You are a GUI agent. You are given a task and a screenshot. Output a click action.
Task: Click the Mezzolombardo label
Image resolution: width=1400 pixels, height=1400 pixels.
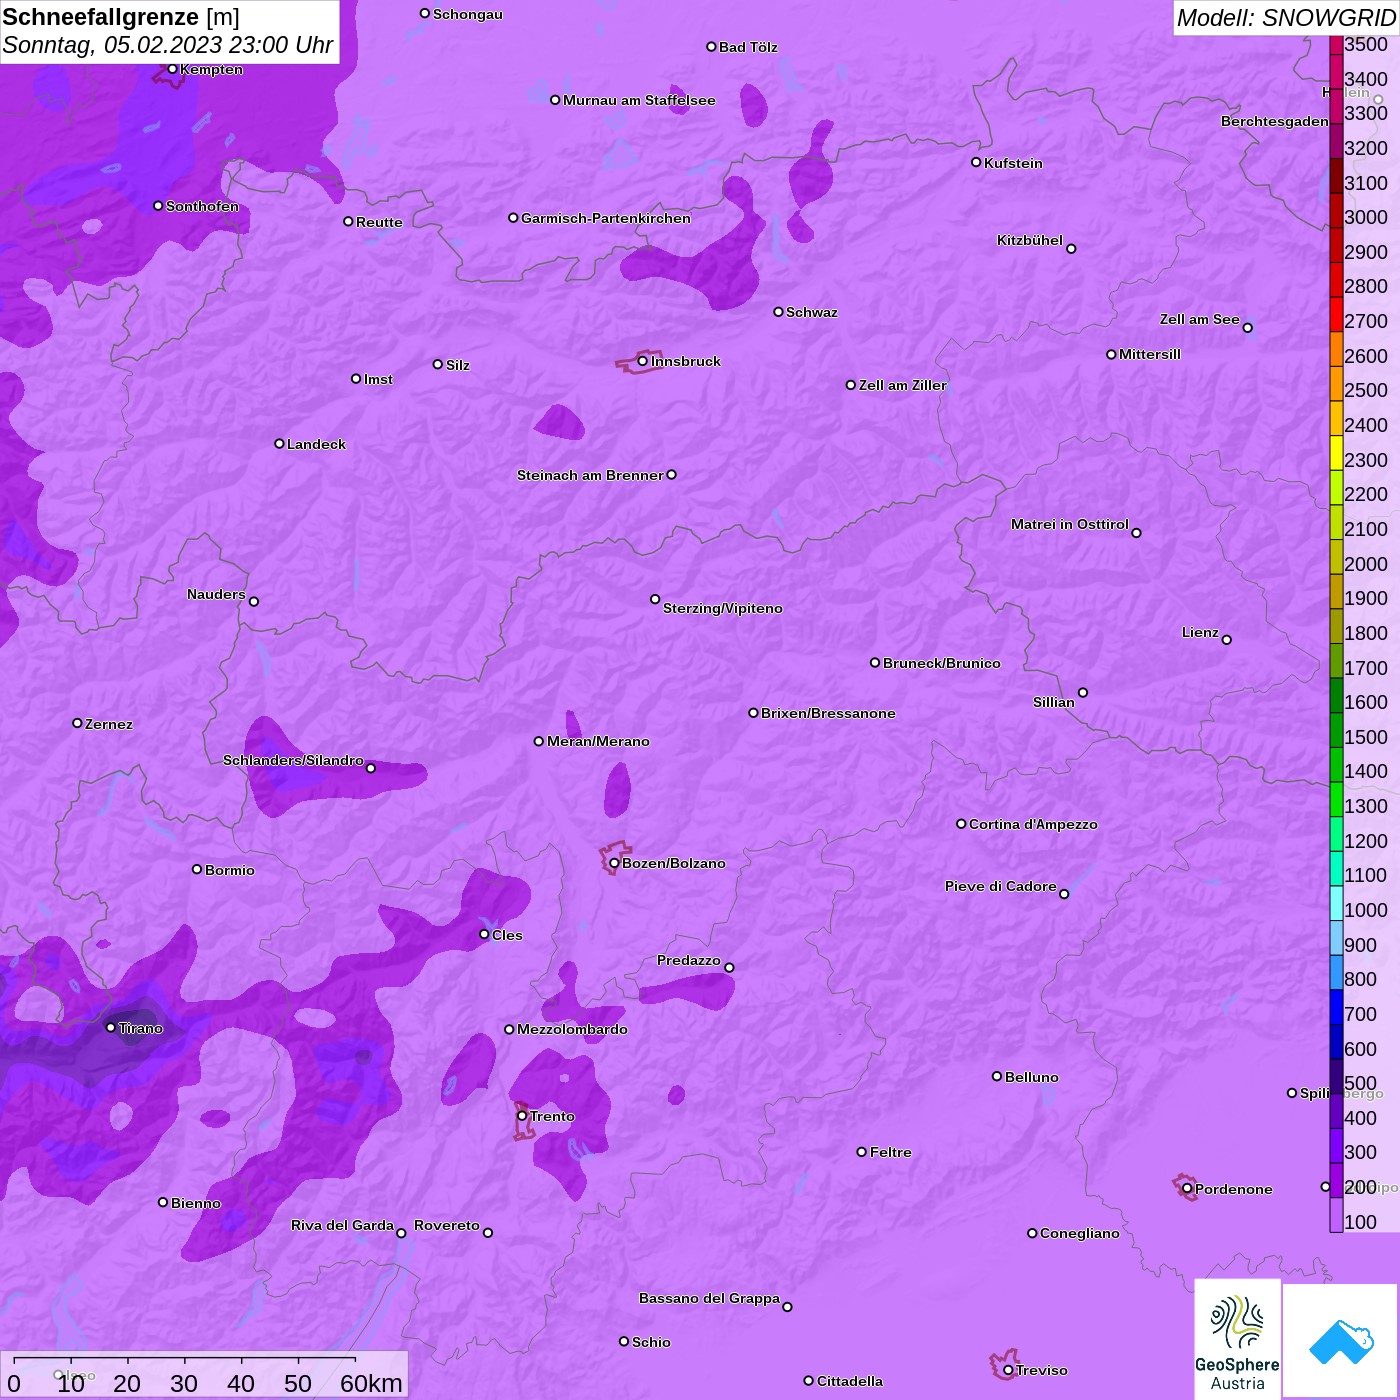click(572, 1029)
